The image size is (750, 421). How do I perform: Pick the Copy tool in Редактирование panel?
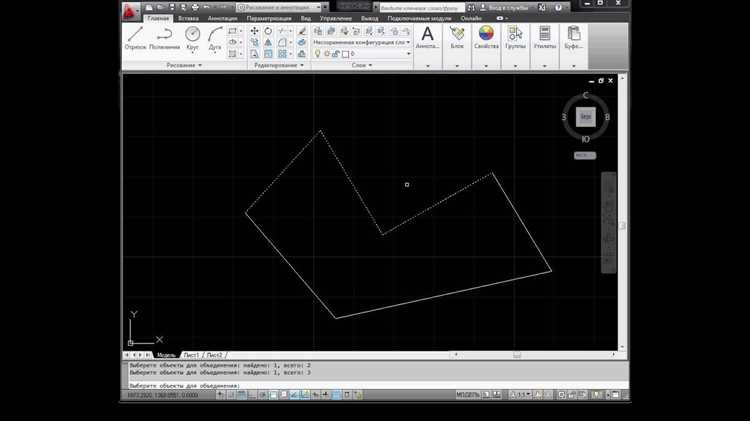click(x=254, y=43)
